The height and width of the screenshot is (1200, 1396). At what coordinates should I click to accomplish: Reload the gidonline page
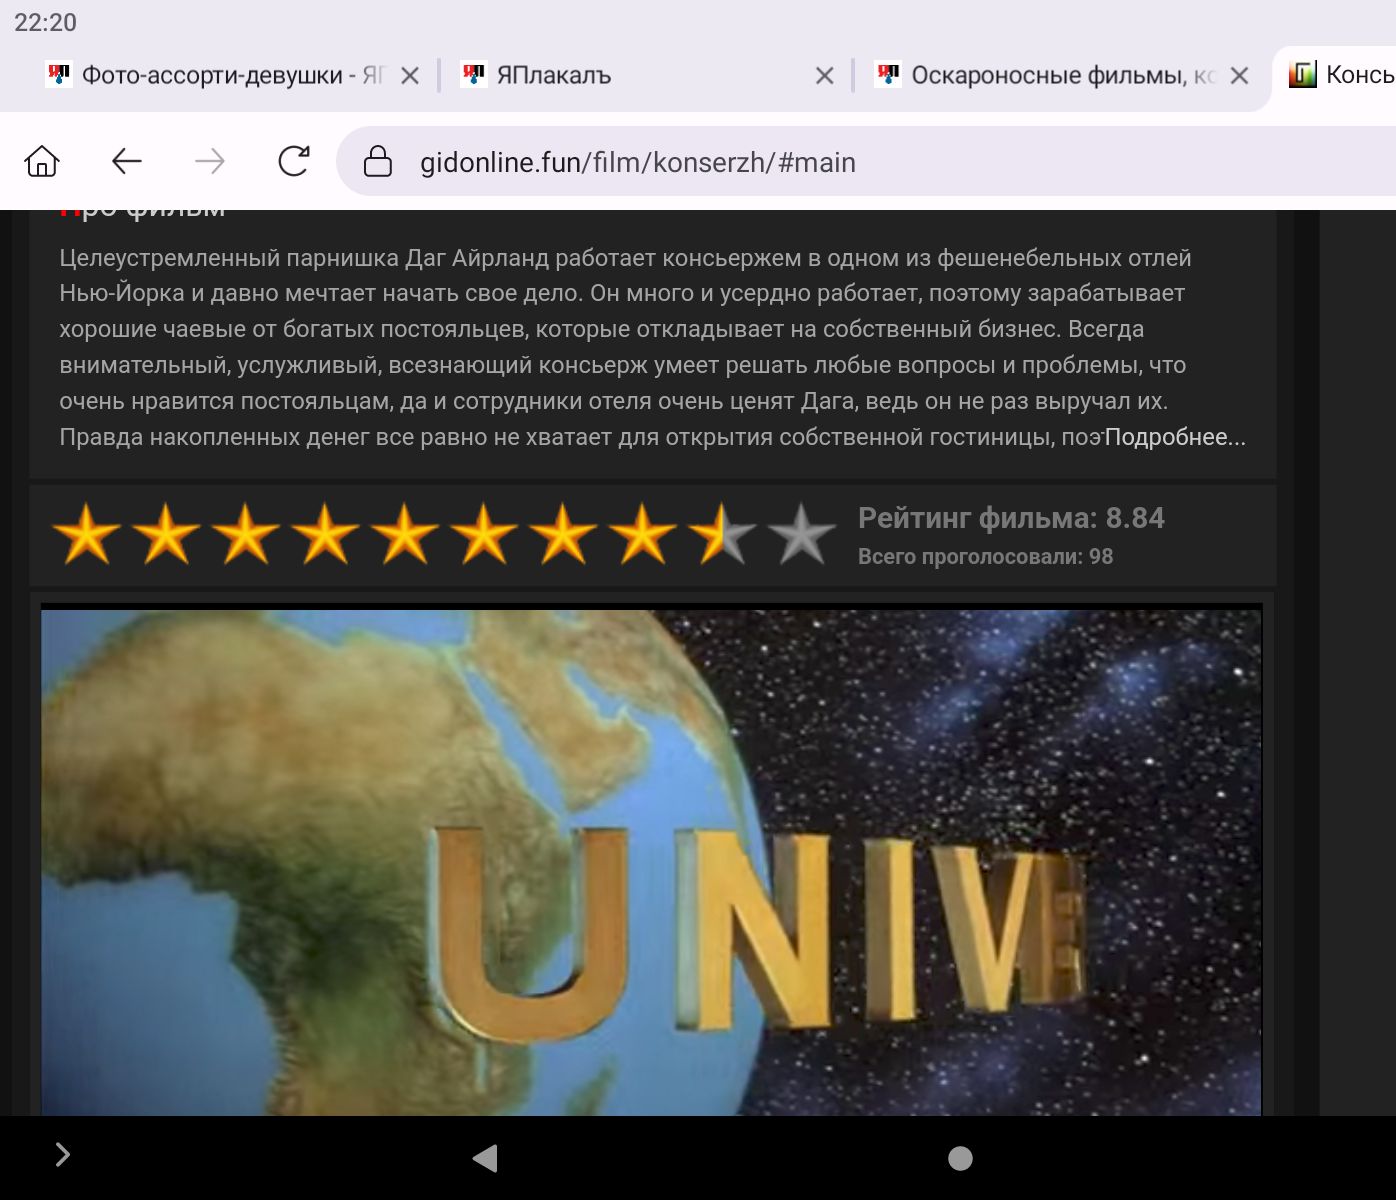[294, 161]
